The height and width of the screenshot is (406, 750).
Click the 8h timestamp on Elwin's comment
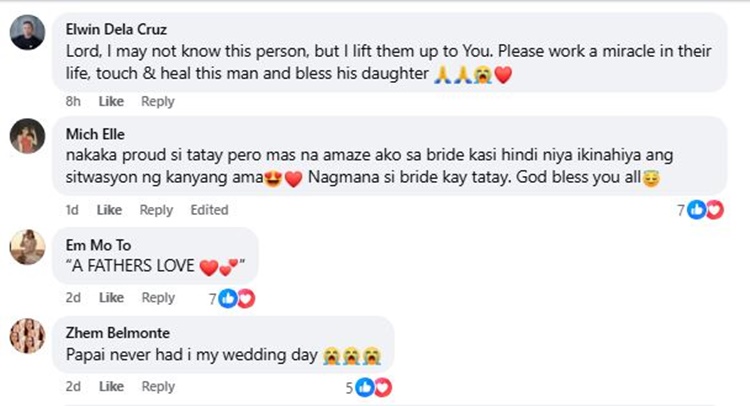(73, 101)
